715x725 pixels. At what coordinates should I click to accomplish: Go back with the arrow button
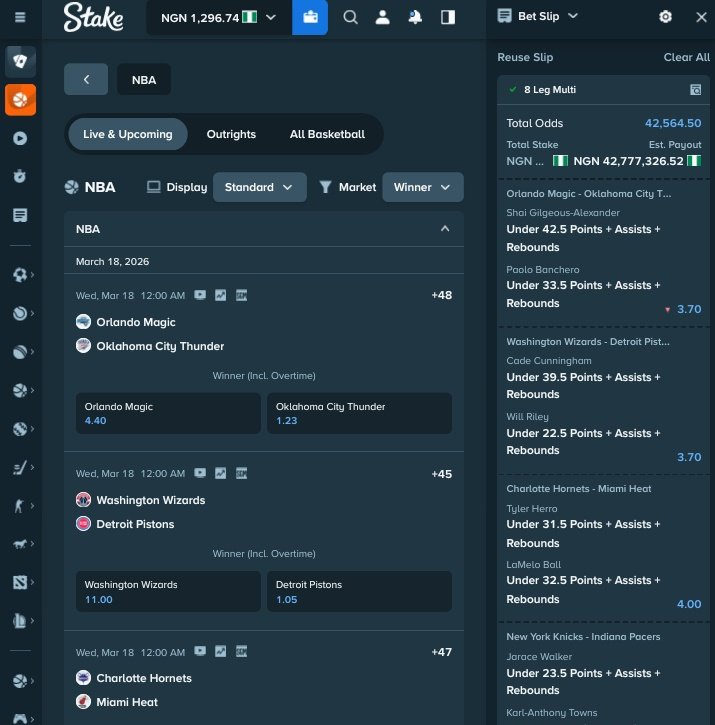tap(86, 80)
